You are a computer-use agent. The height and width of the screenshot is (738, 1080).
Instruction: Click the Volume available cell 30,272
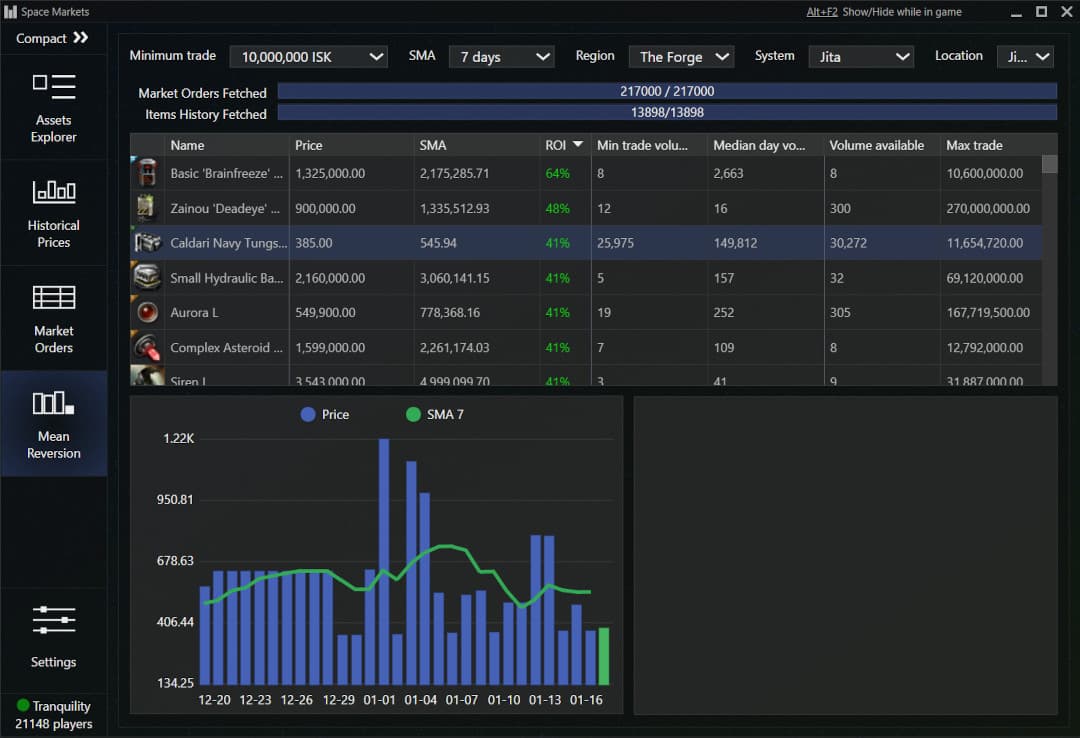[848, 243]
